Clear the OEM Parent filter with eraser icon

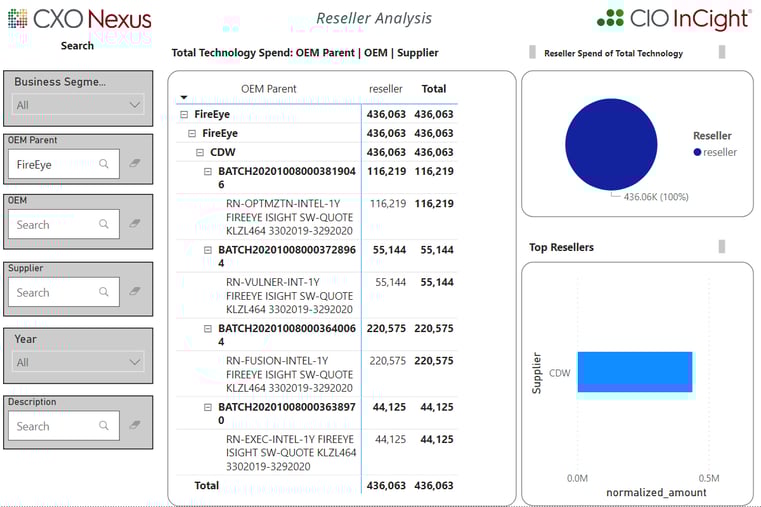point(135,164)
